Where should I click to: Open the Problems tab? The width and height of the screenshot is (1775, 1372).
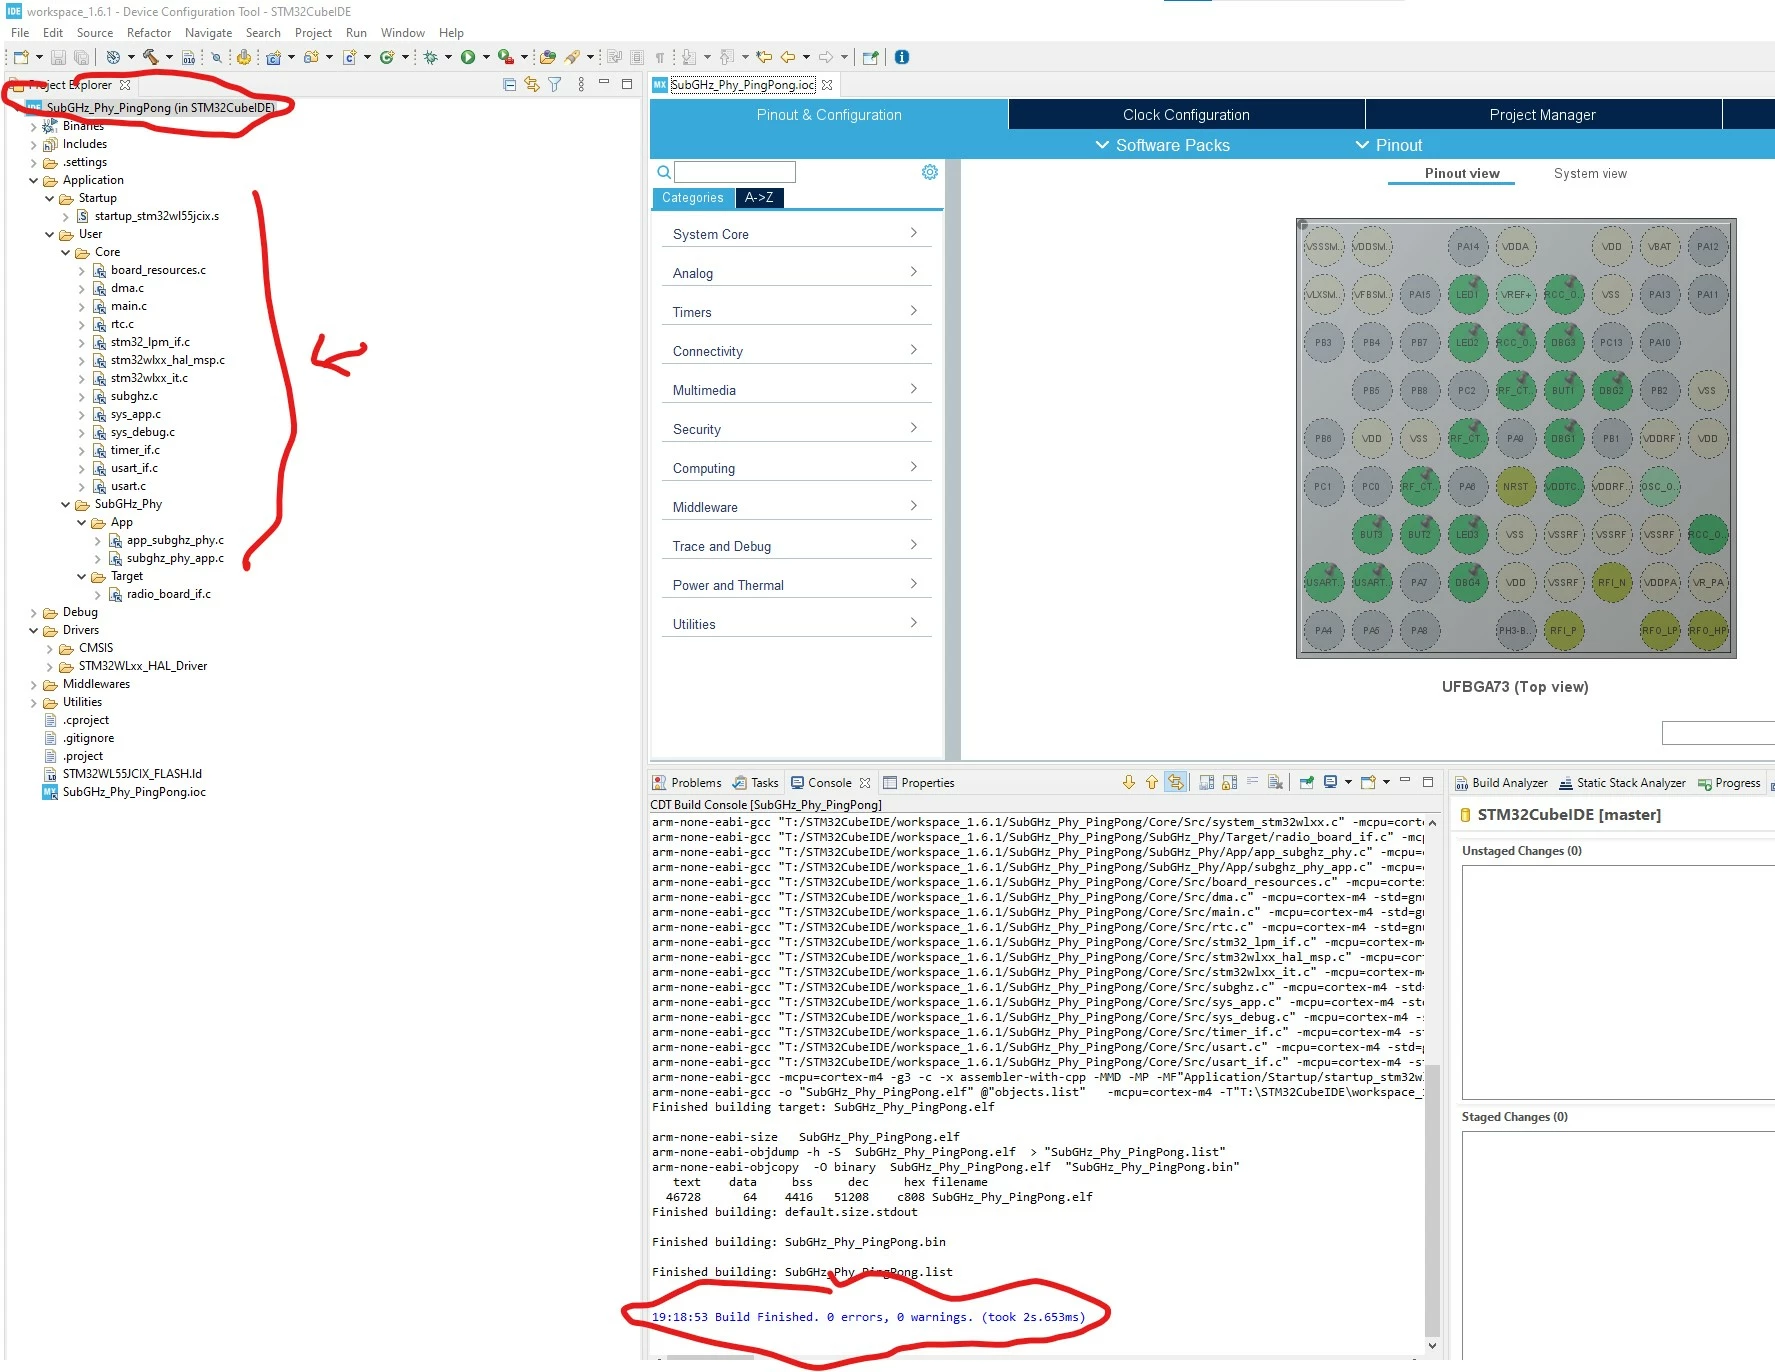click(687, 783)
